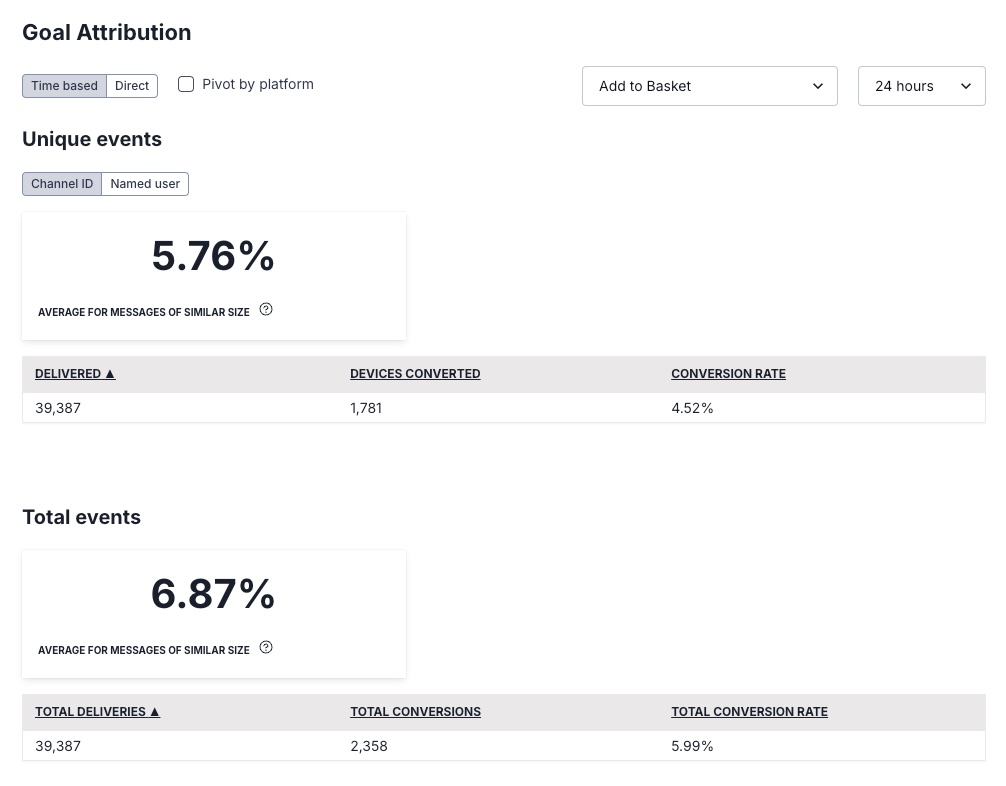This screenshot has height=786, width=1006.
Task: Sort by the DELIVERED column header
Action: pyautogui.click(x=75, y=374)
